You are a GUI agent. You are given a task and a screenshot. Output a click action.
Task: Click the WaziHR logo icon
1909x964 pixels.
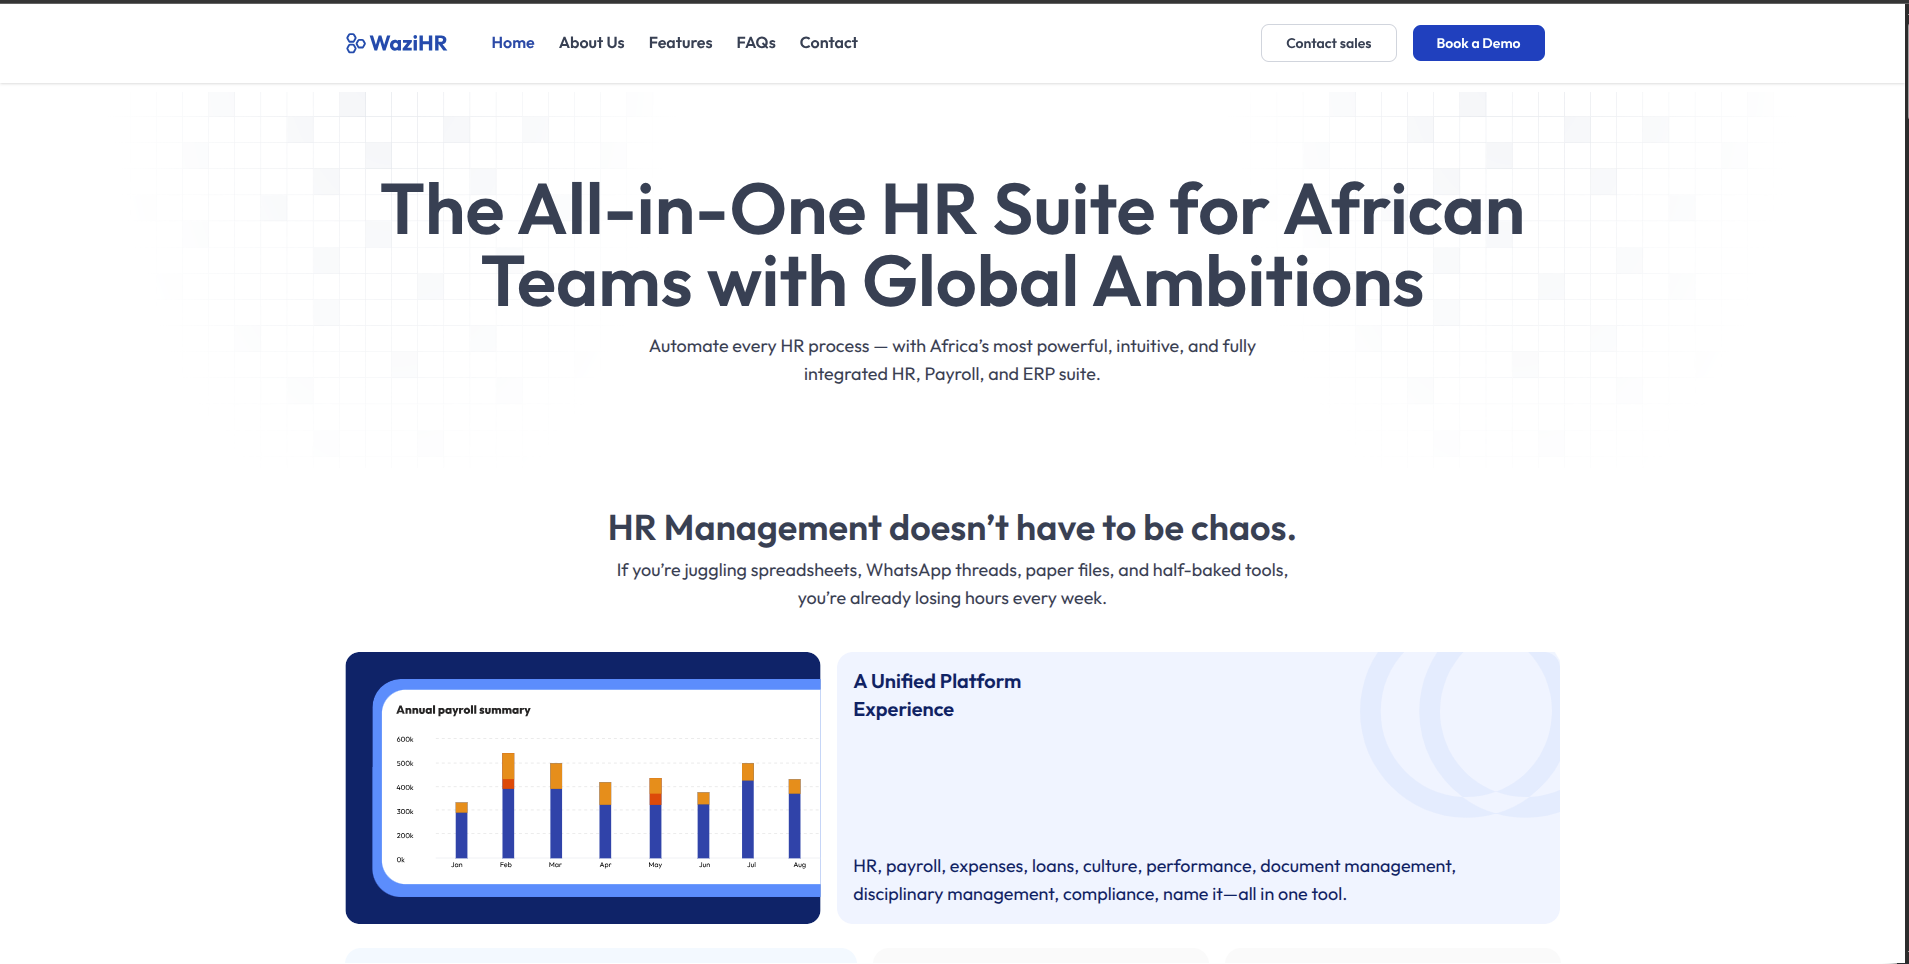pos(355,43)
